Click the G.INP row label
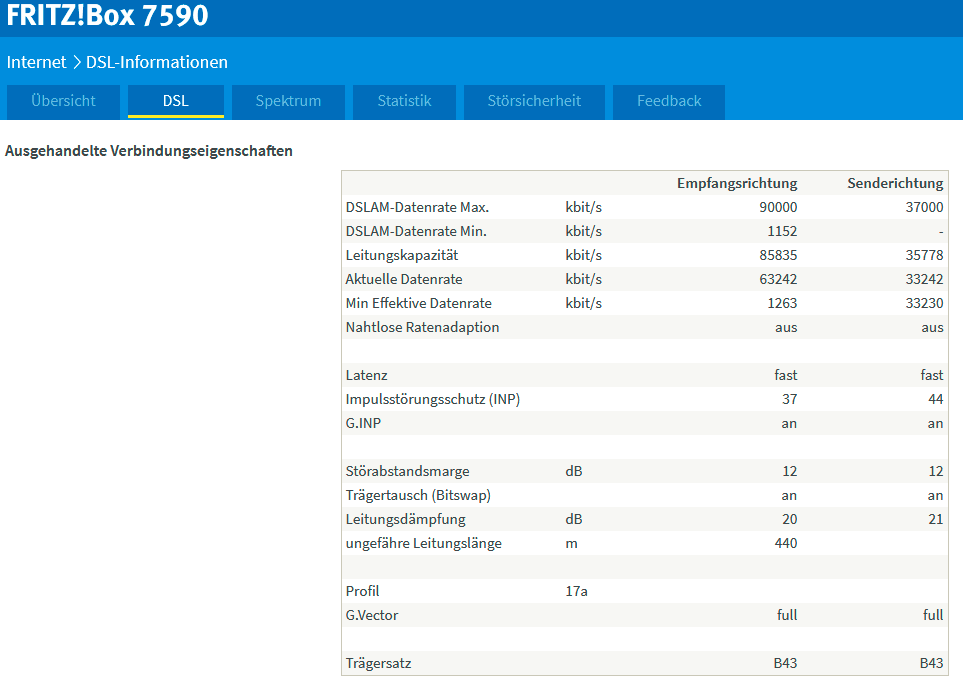 tap(363, 423)
